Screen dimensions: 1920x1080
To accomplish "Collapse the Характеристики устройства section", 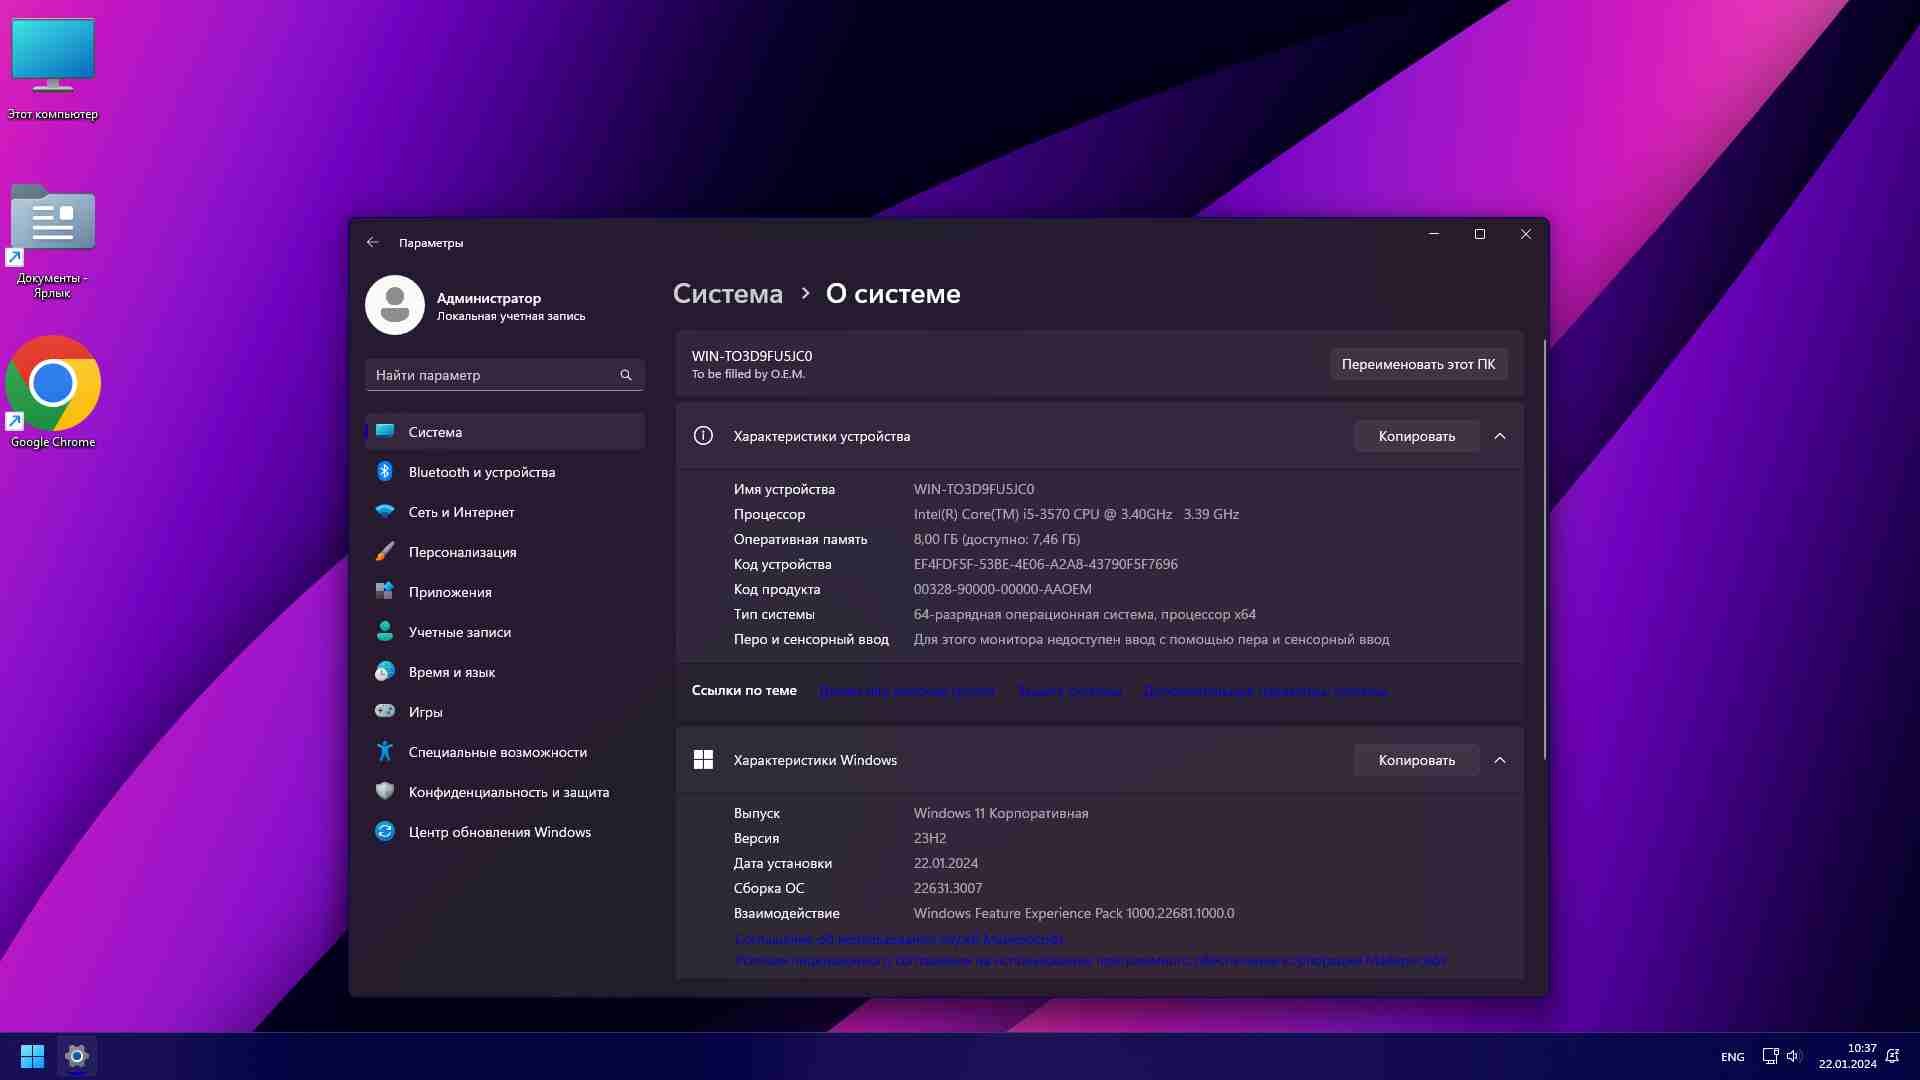I will [x=1500, y=436].
